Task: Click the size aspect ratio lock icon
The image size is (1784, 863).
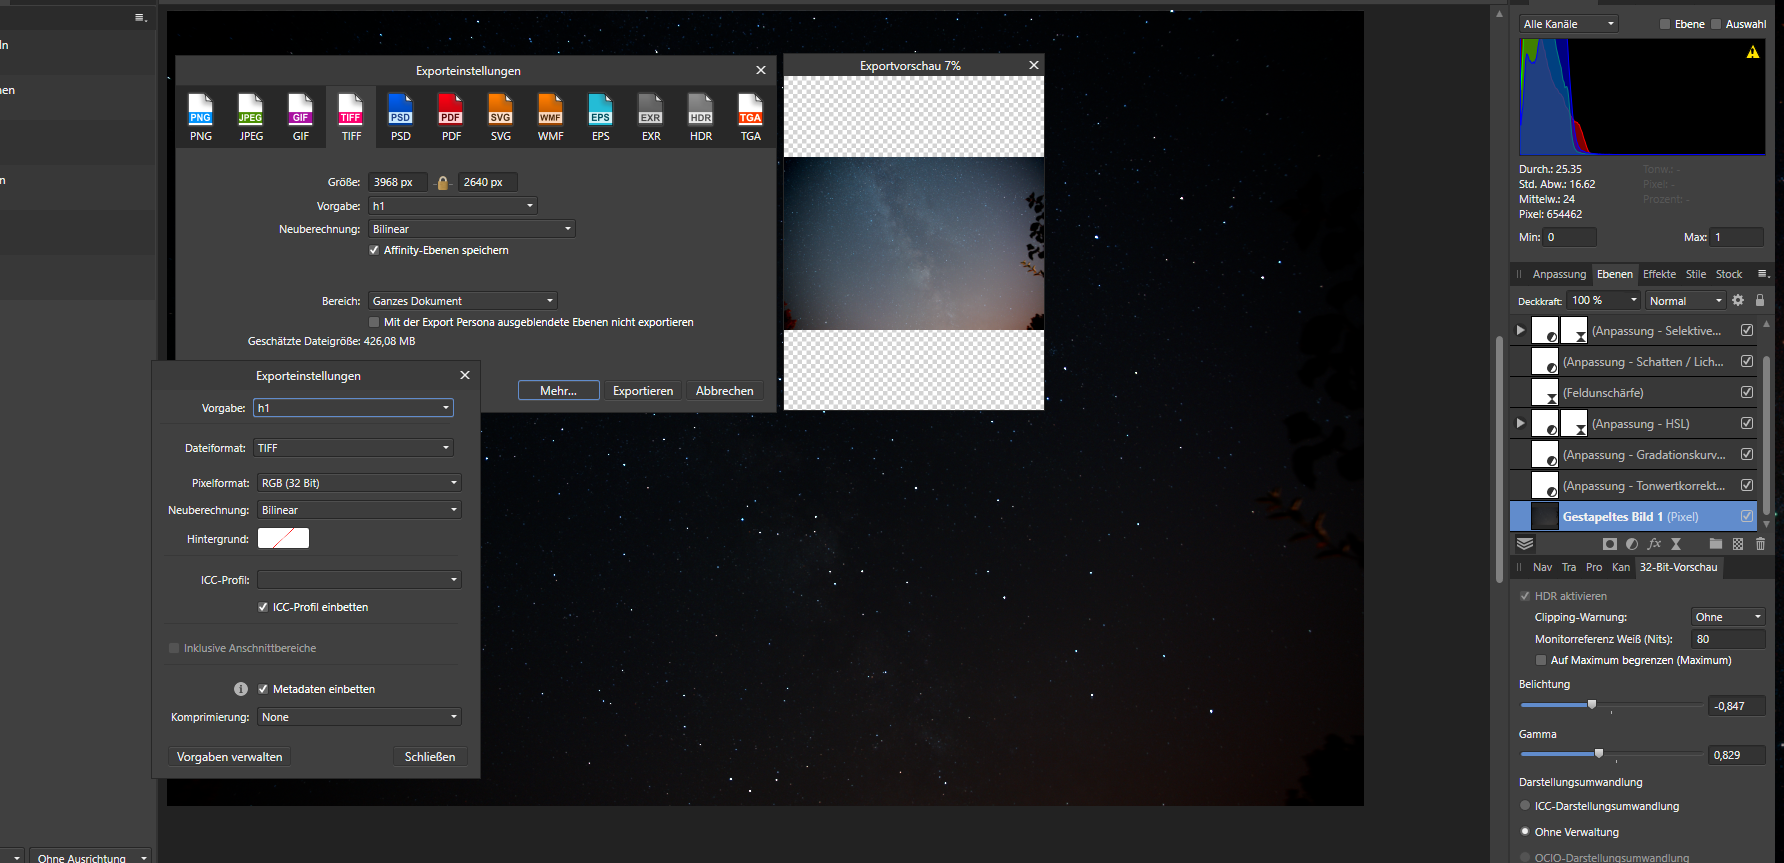Action: tap(443, 183)
